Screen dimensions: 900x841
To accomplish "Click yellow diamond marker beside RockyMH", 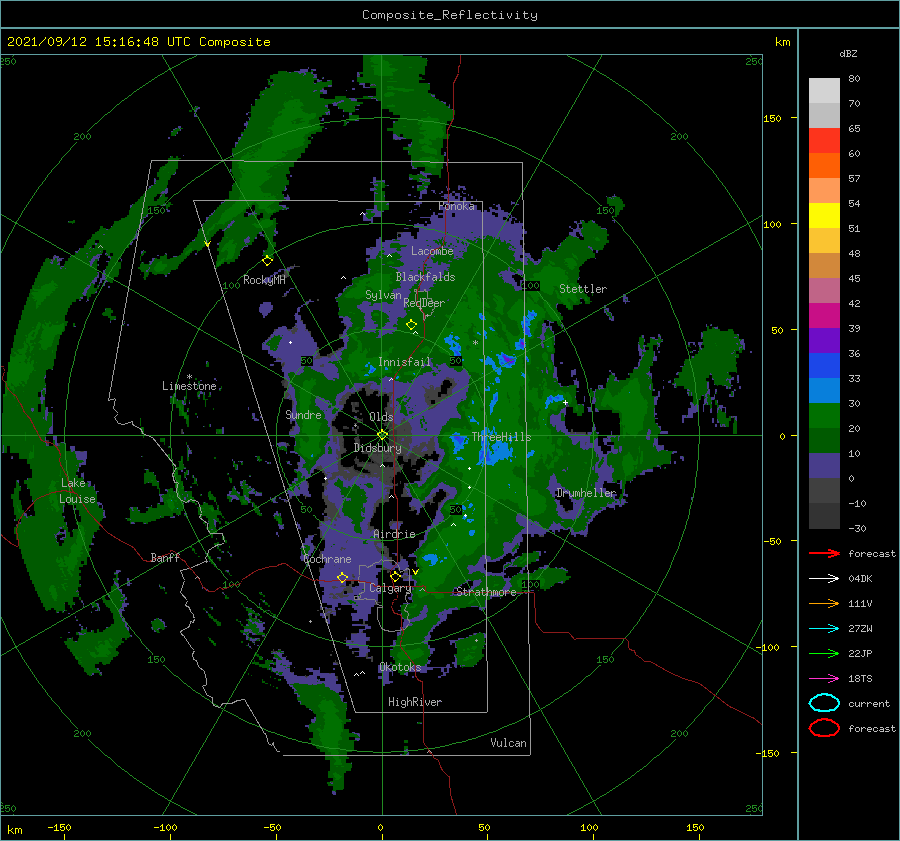I will pos(267,261).
